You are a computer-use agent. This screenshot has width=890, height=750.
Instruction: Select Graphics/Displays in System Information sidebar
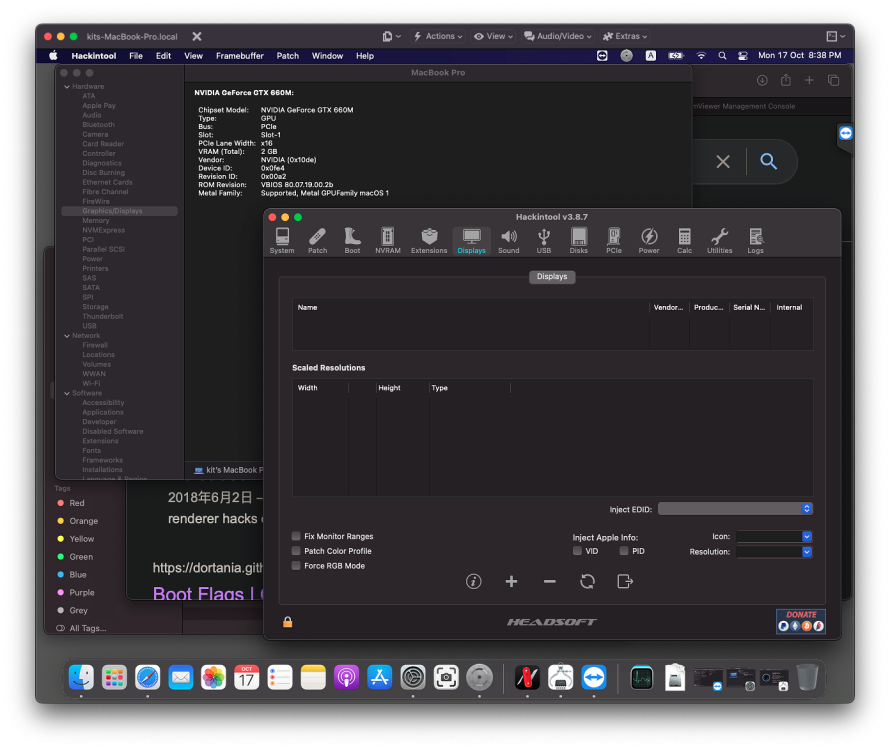tap(119, 211)
